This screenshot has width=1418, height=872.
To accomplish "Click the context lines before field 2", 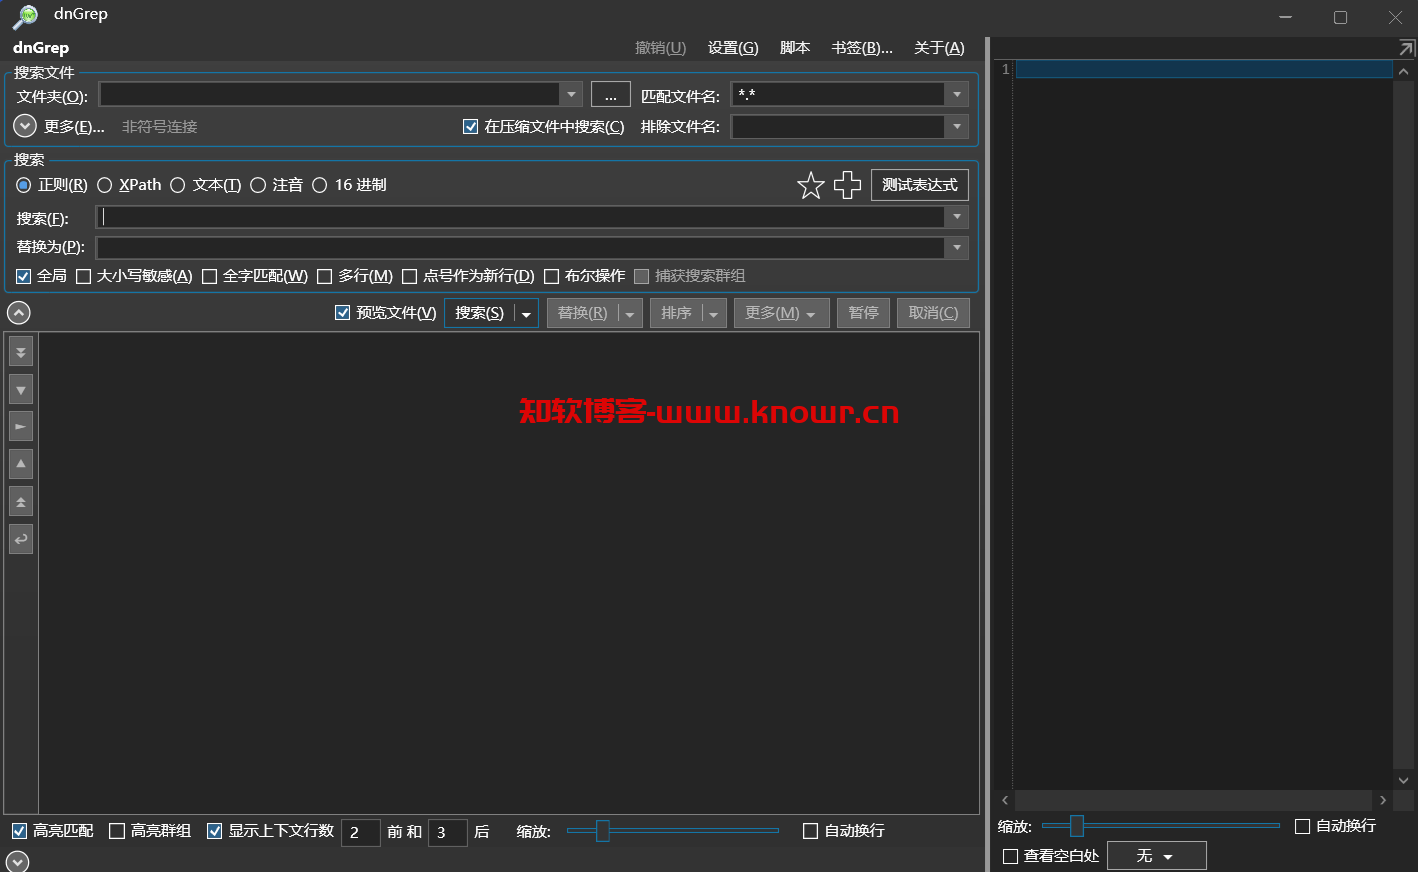I will pos(361,832).
